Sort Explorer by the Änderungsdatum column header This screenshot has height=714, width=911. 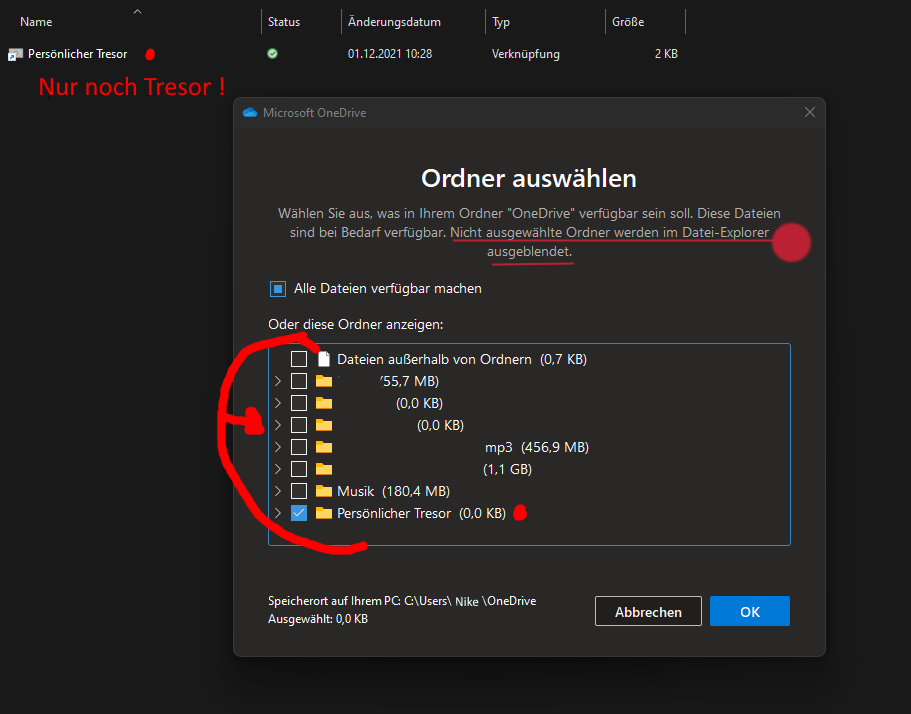[394, 22]
